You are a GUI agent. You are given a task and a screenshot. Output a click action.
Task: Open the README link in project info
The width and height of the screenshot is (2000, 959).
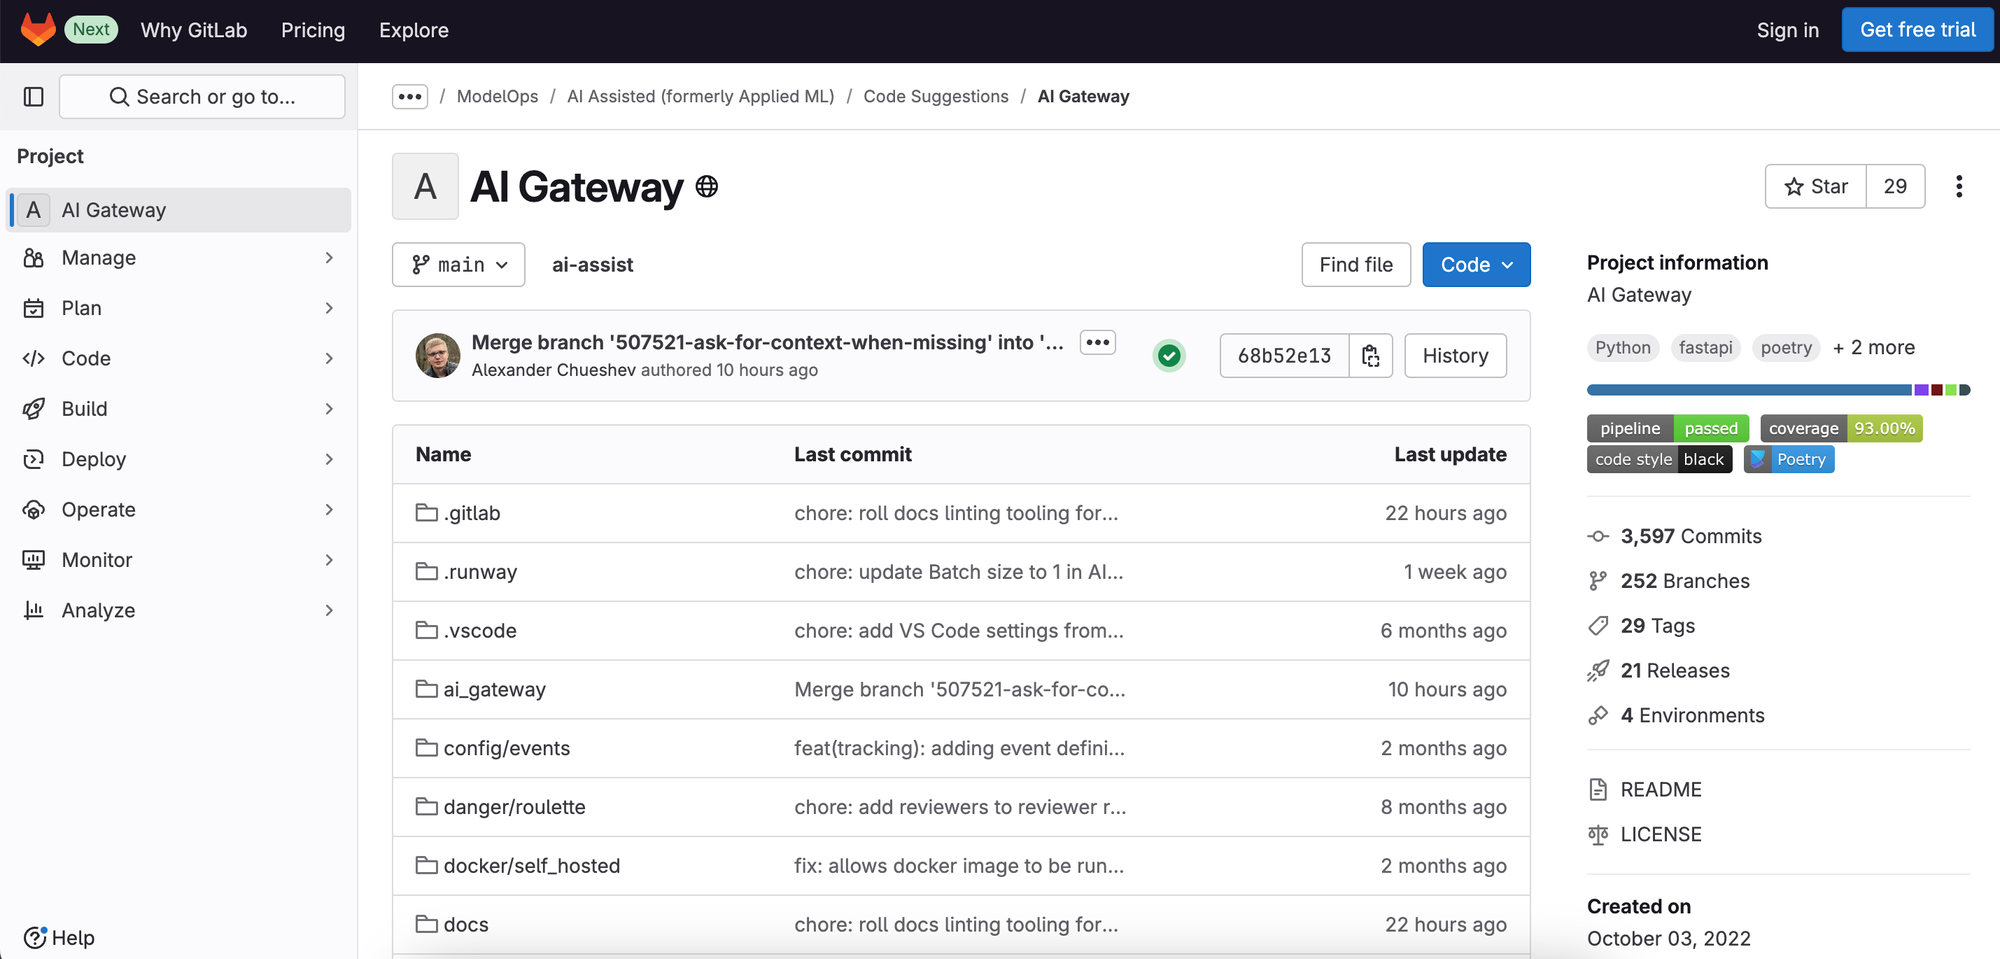coord(1660,789)
